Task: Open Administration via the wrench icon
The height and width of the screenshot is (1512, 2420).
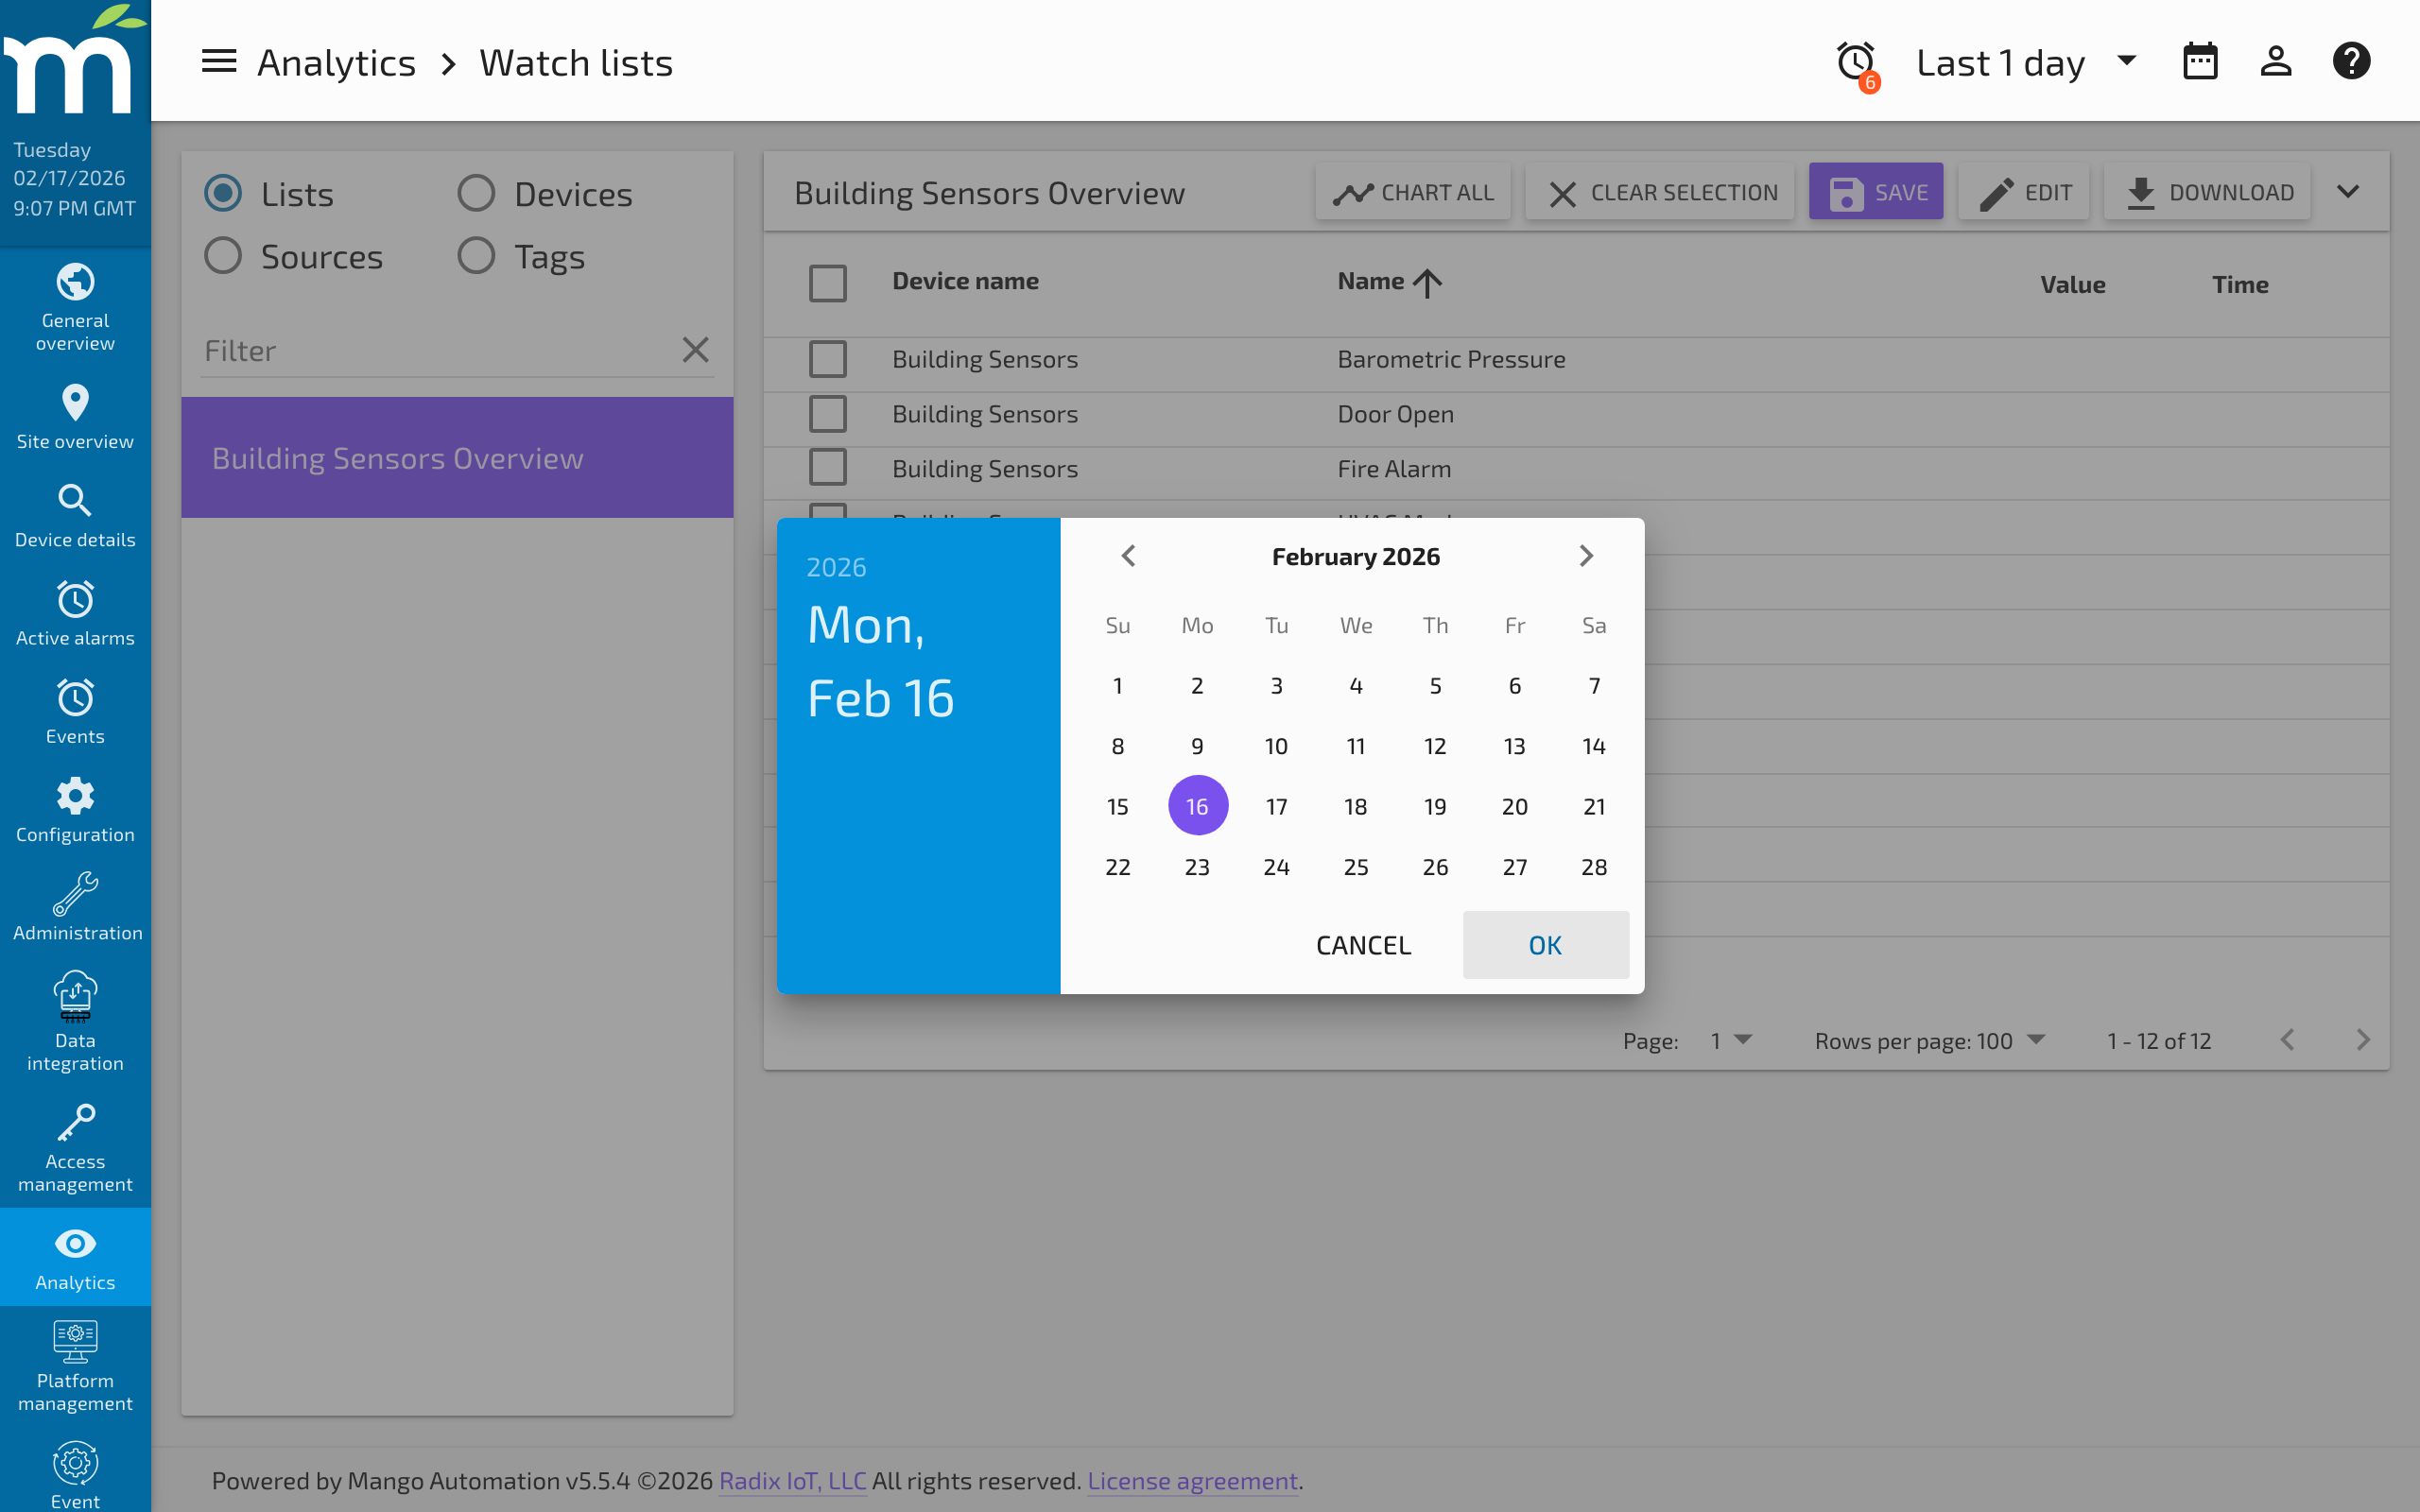Action: coord(75,905)
